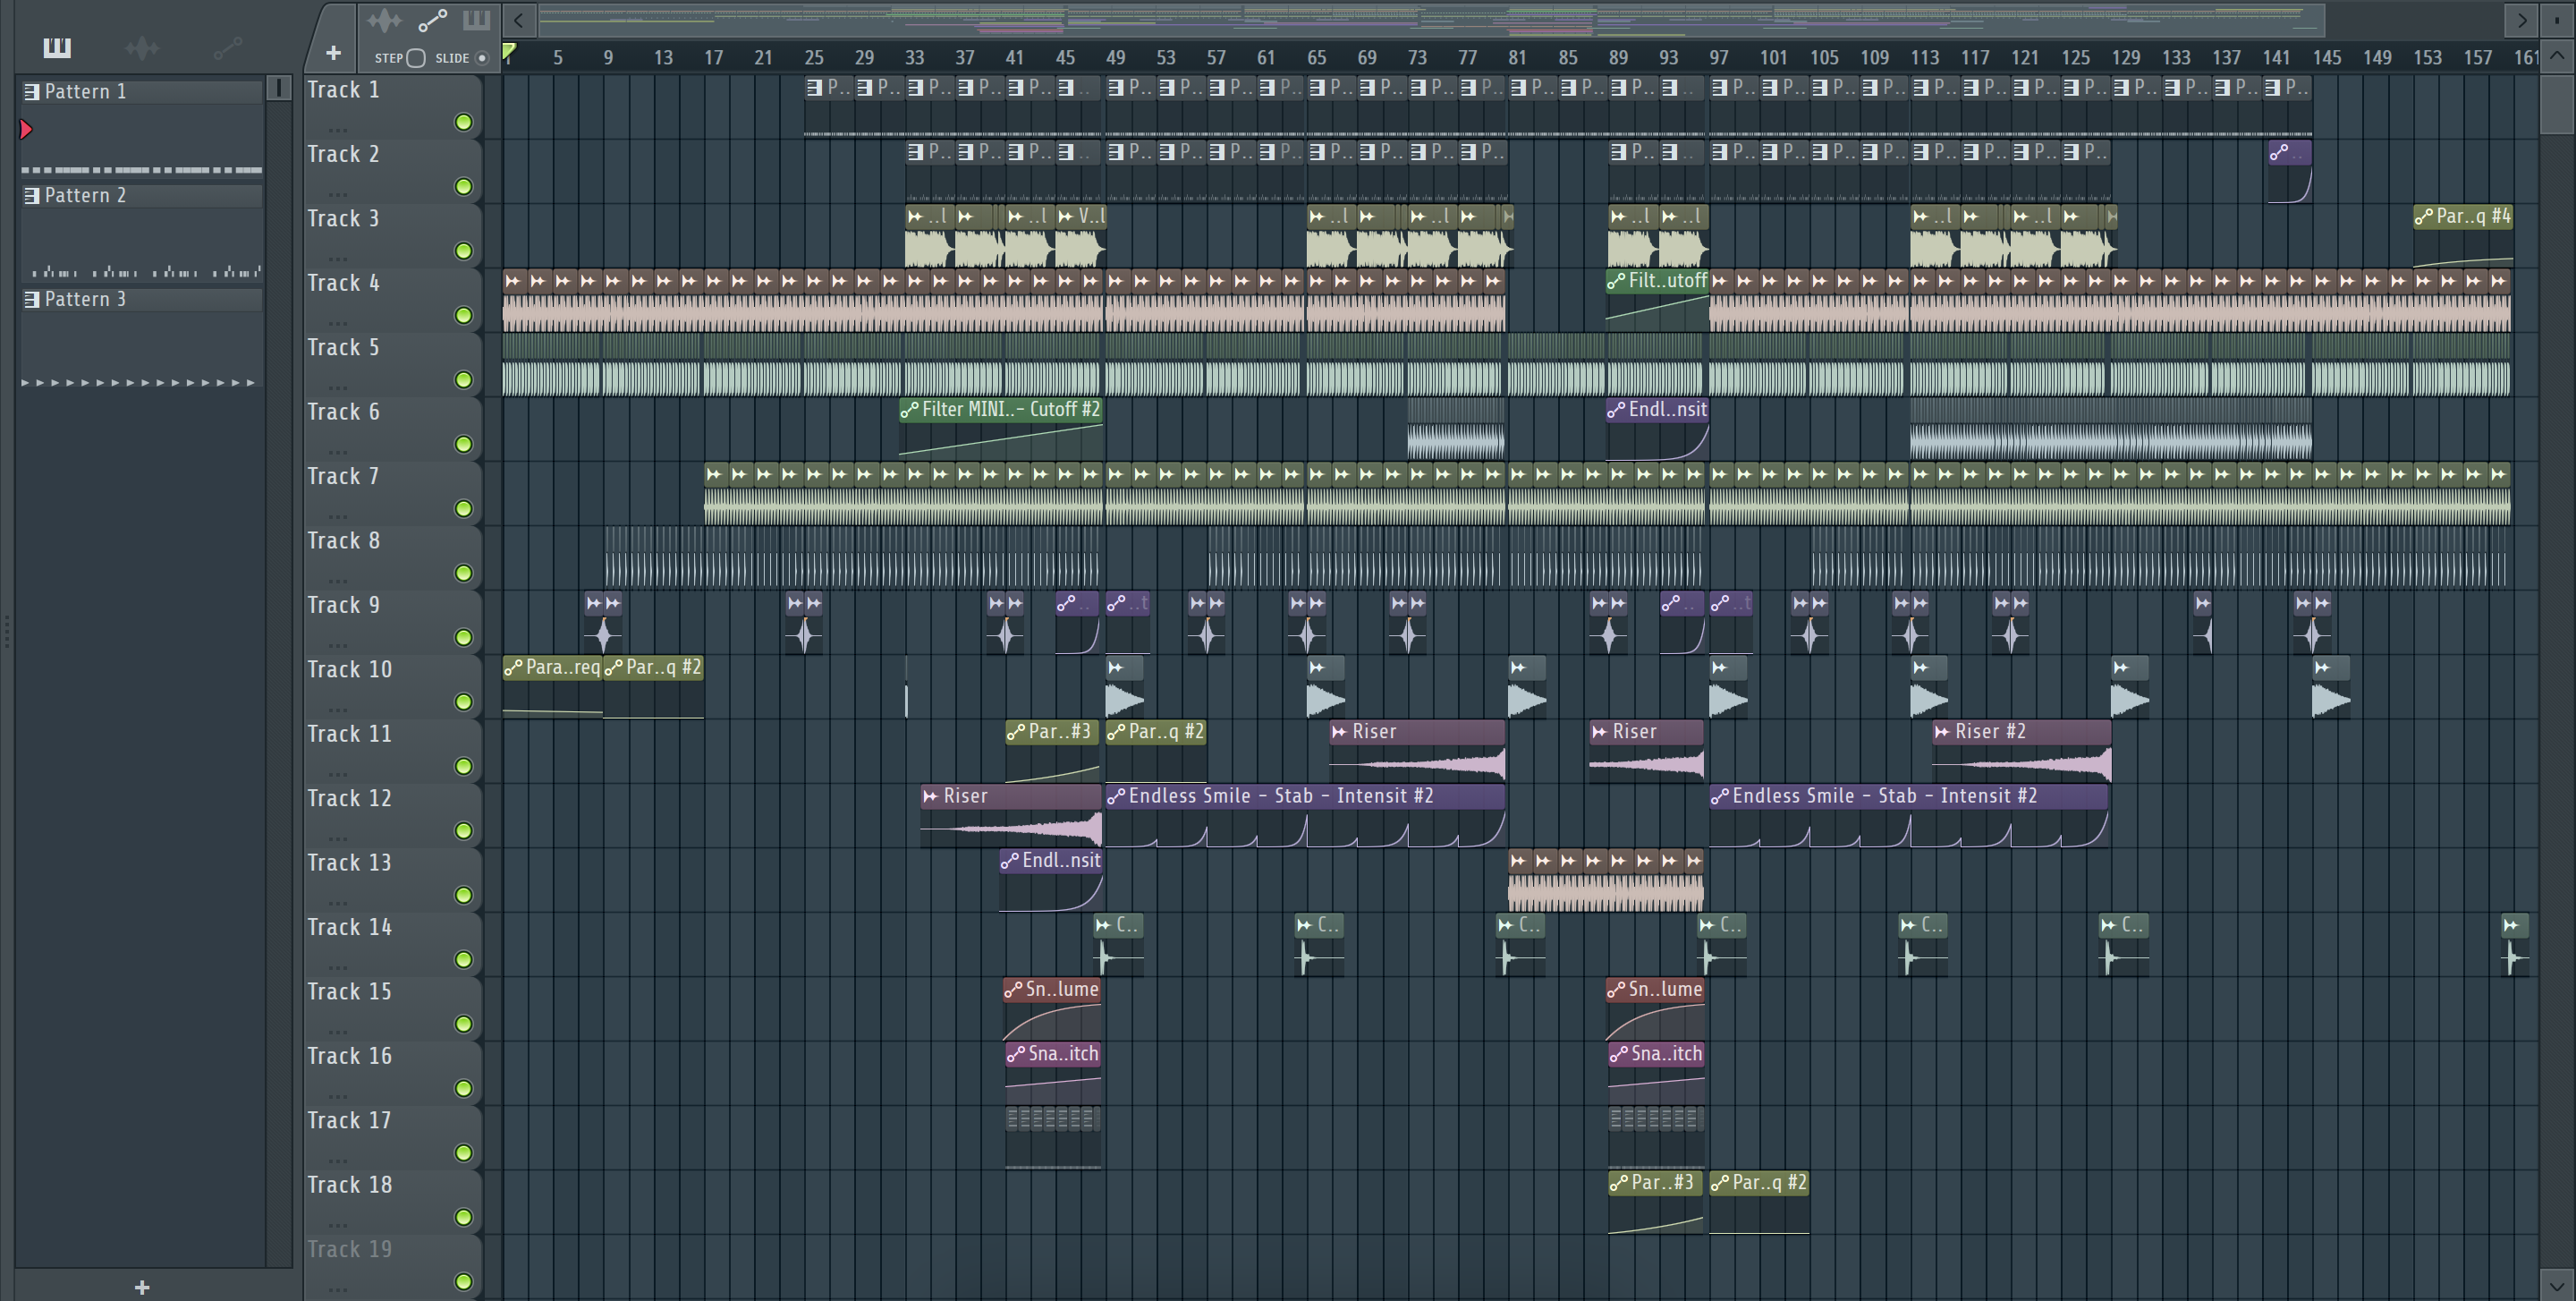2576x1301 pixels.
Task: Click the right arrow at the overview end
Action: coord(2521,20)
